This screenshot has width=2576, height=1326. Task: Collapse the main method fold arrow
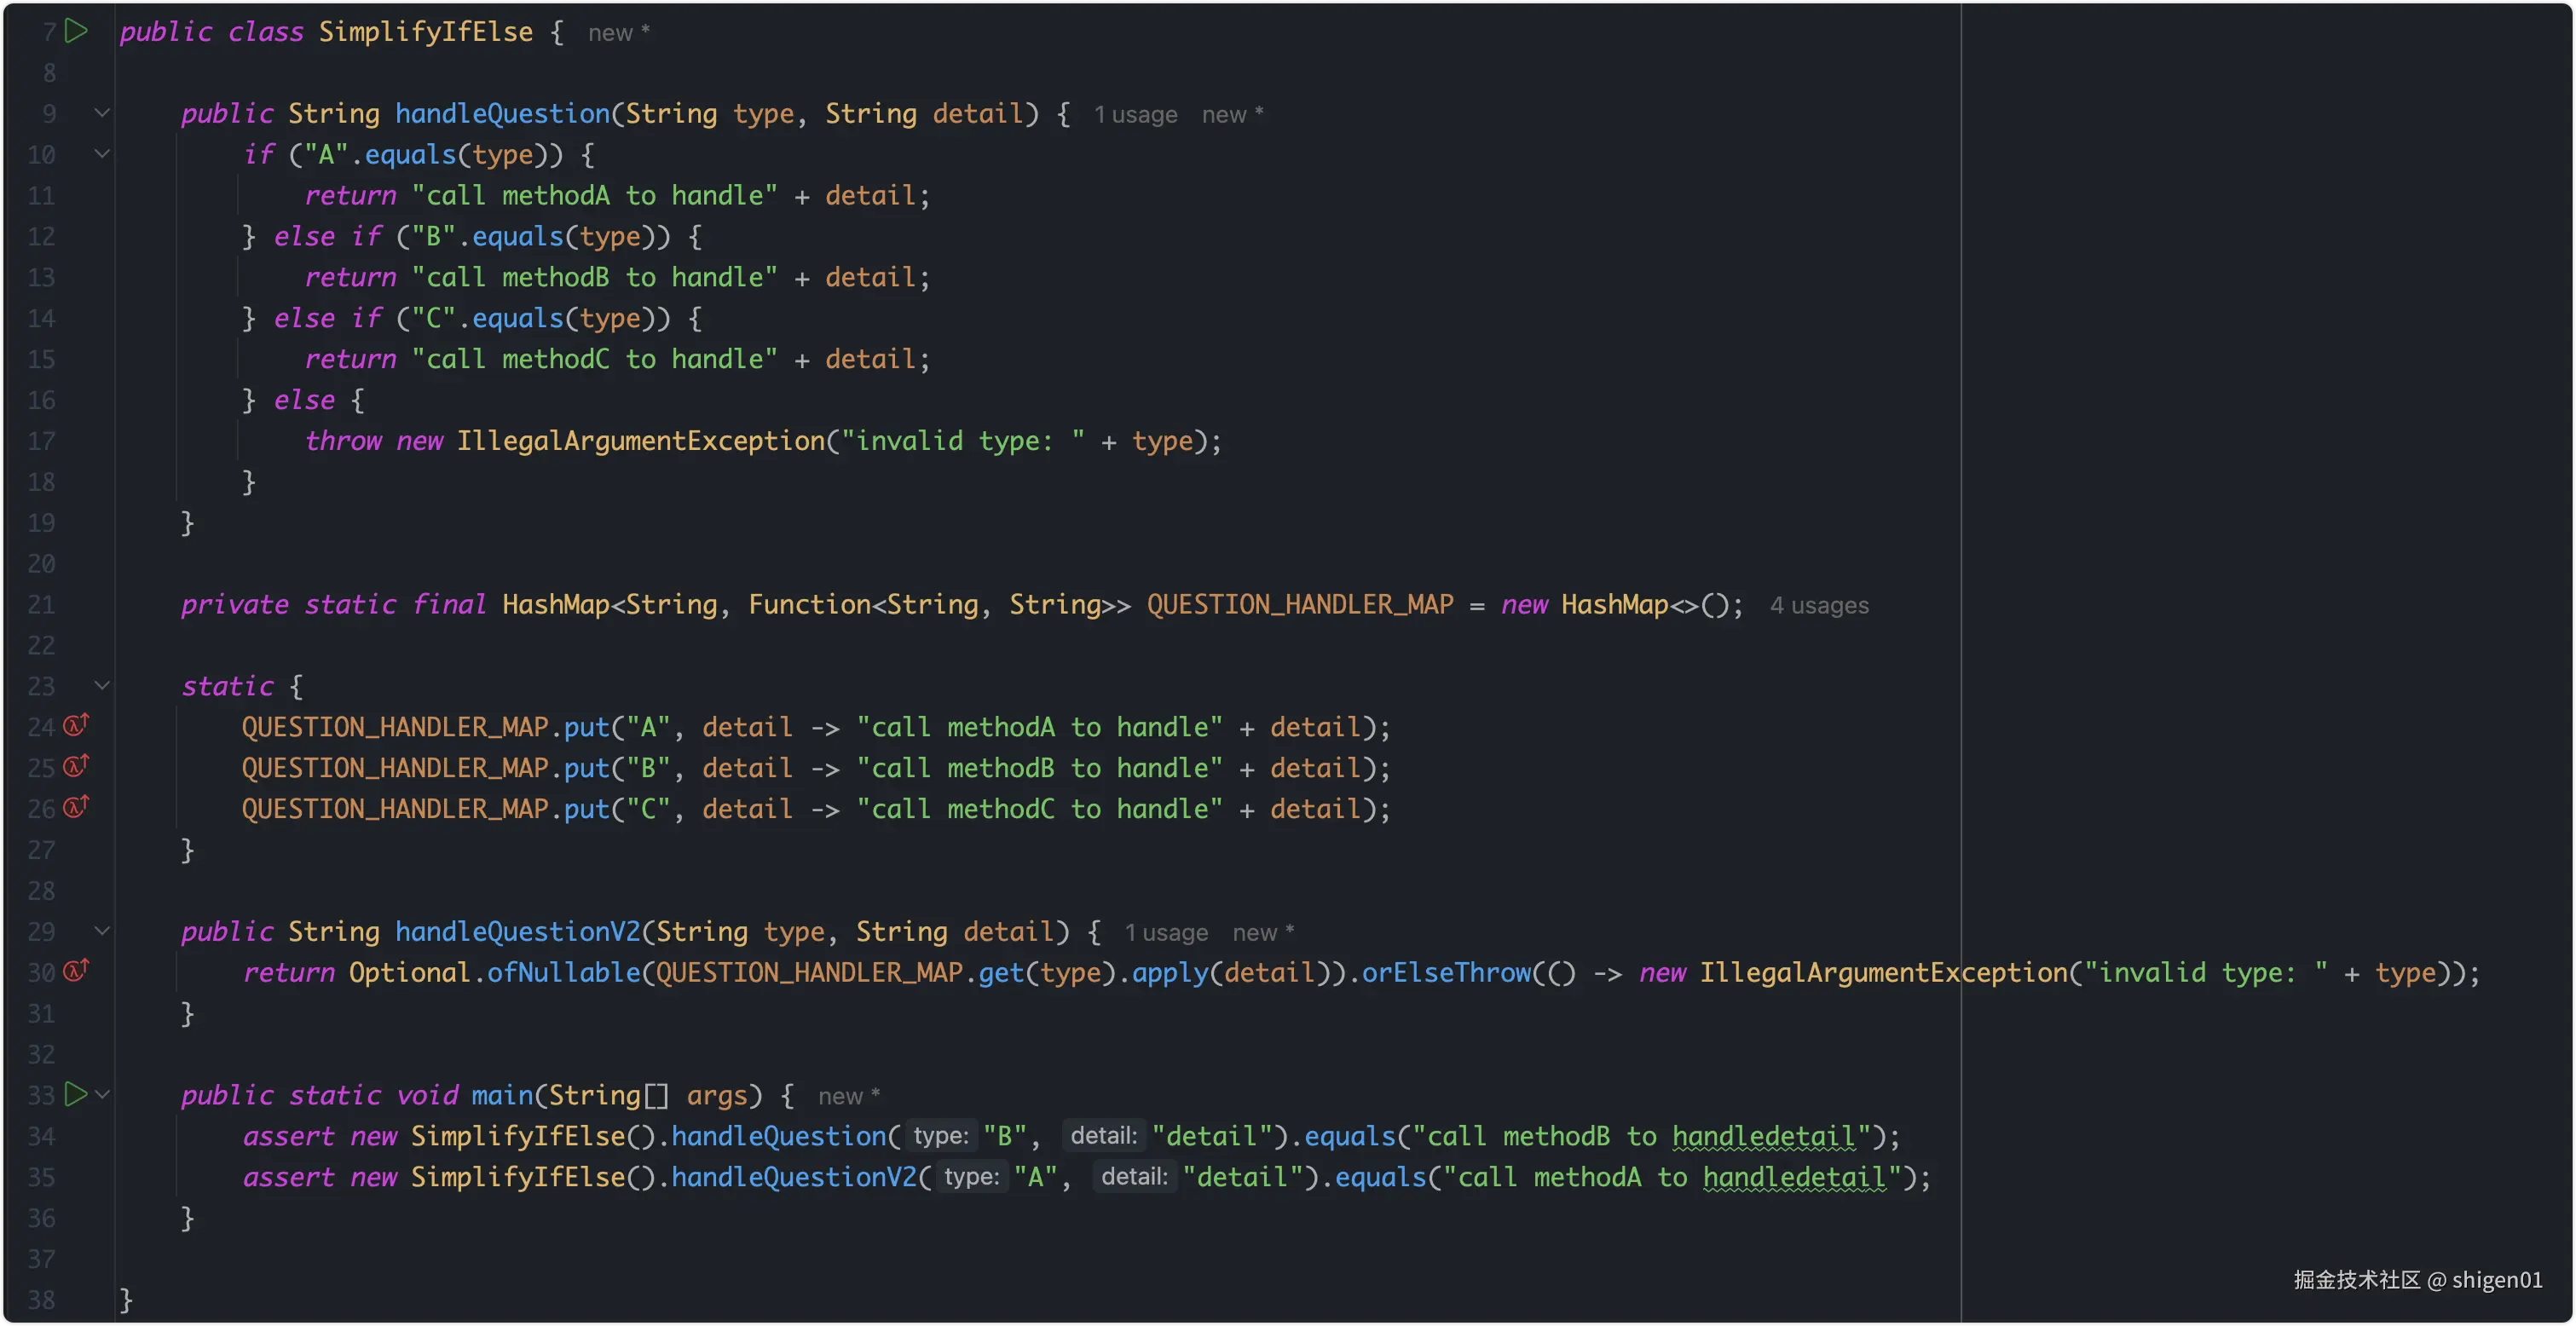pos(102,1095)
